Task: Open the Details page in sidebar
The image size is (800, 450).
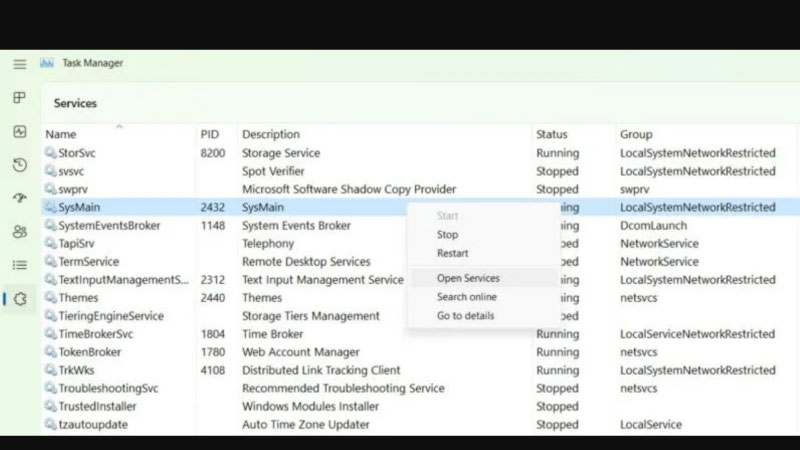Action: (x=19, y=265)
